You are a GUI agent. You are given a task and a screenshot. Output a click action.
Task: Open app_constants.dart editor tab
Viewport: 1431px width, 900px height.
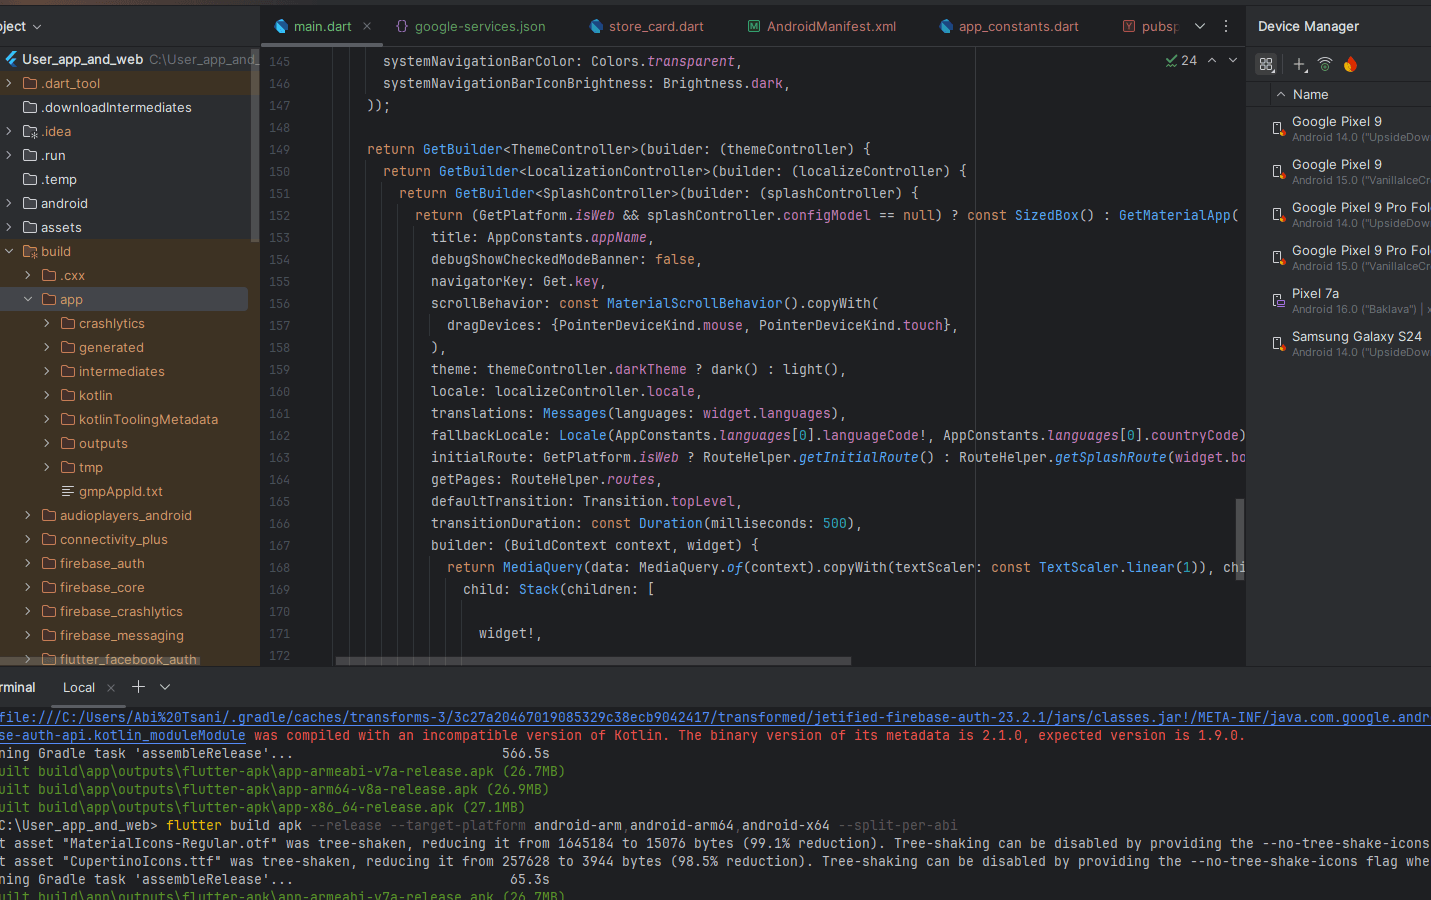coord(1008,26)
